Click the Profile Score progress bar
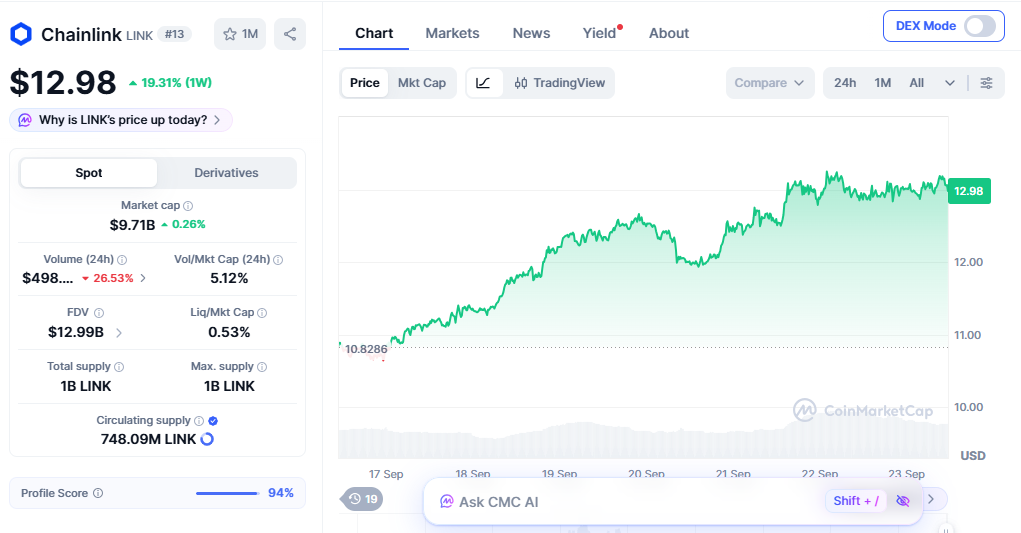 [227, 493]
